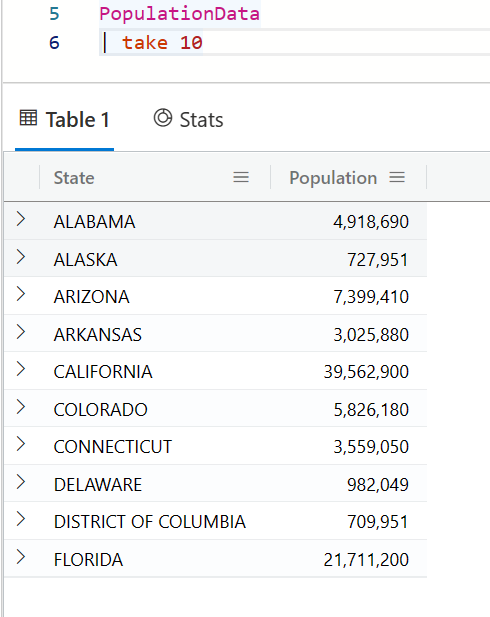Click population value 982,049

[x=377, y=484]
